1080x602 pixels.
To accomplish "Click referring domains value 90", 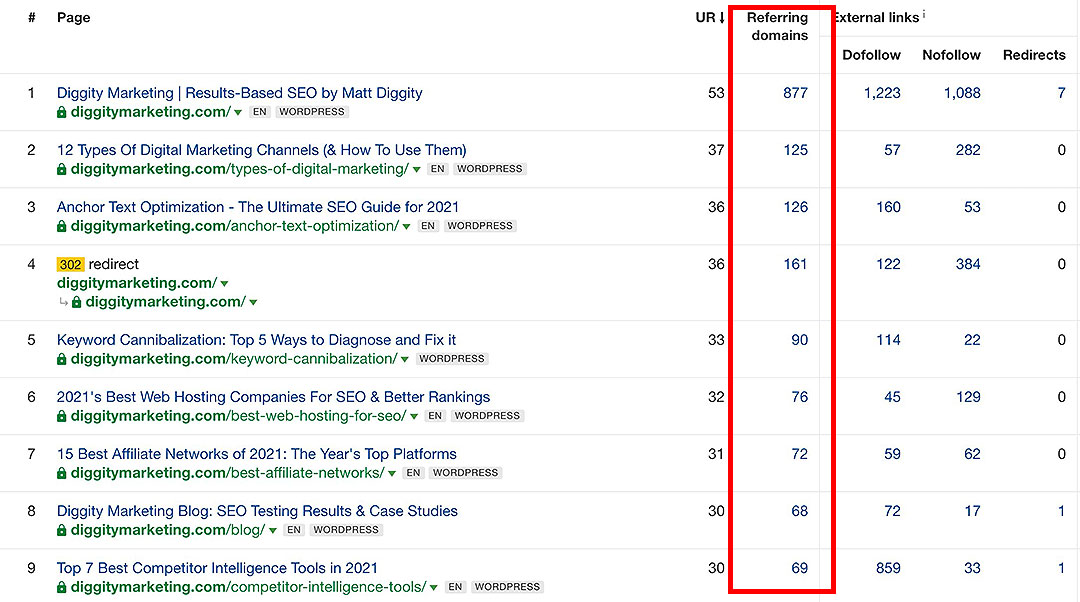I will point(800,340).
